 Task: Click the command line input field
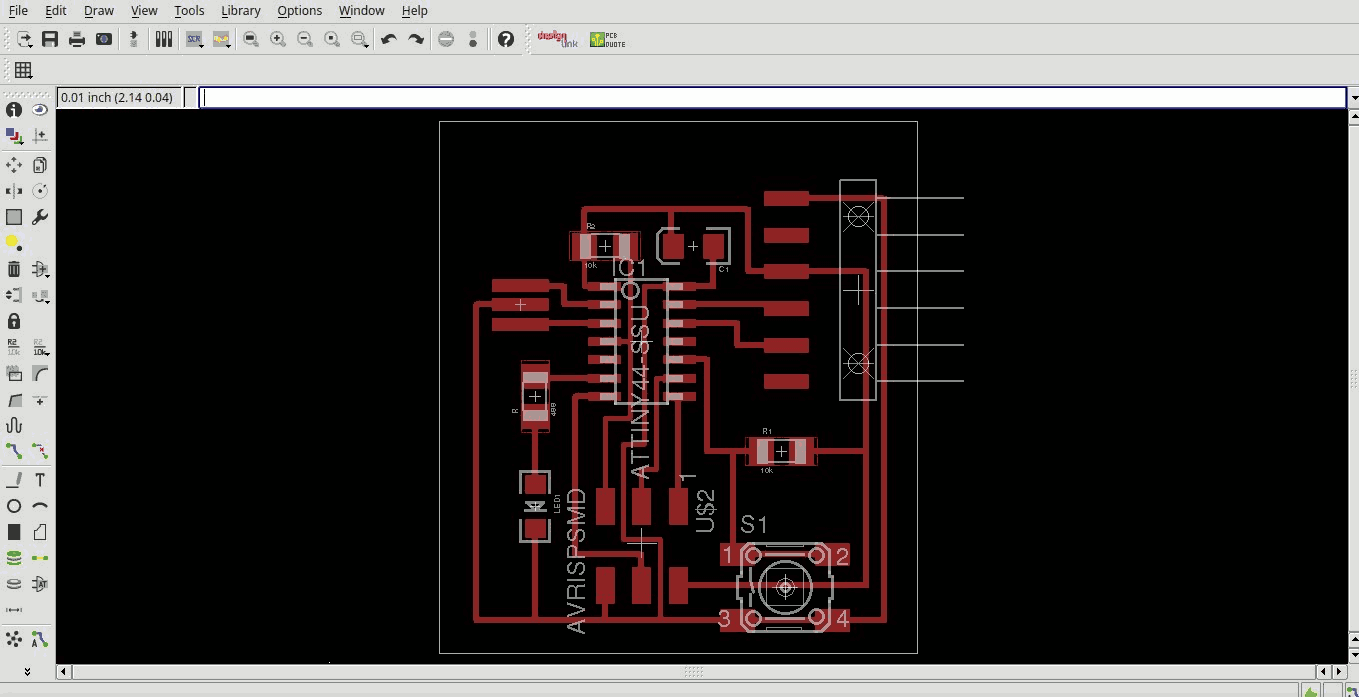[x=773, y=98]
